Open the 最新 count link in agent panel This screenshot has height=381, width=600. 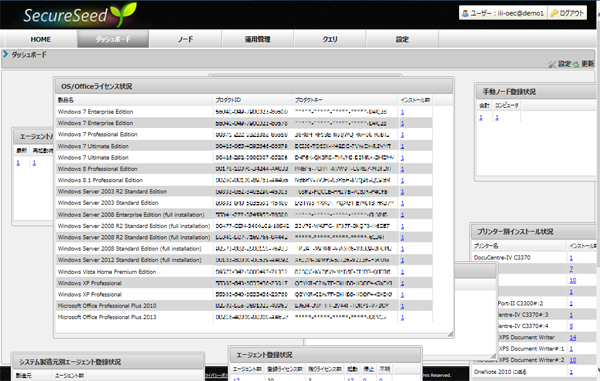(x=18, y=163)
